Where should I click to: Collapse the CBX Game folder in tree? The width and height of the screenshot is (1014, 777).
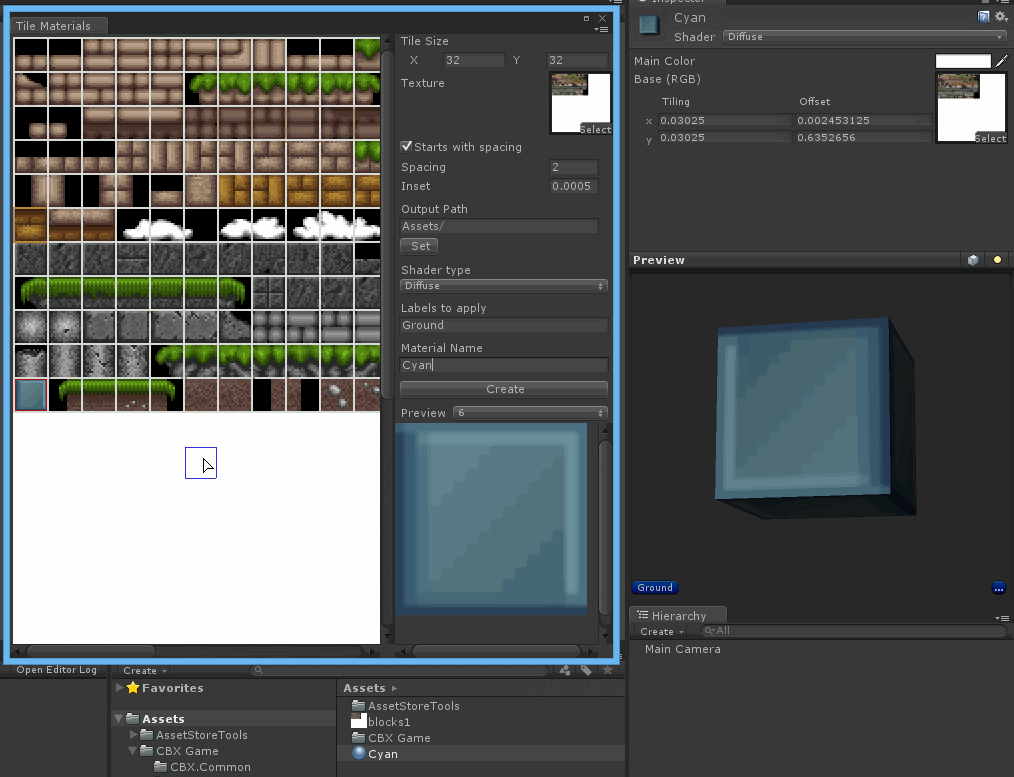click(x=133, y=751)
